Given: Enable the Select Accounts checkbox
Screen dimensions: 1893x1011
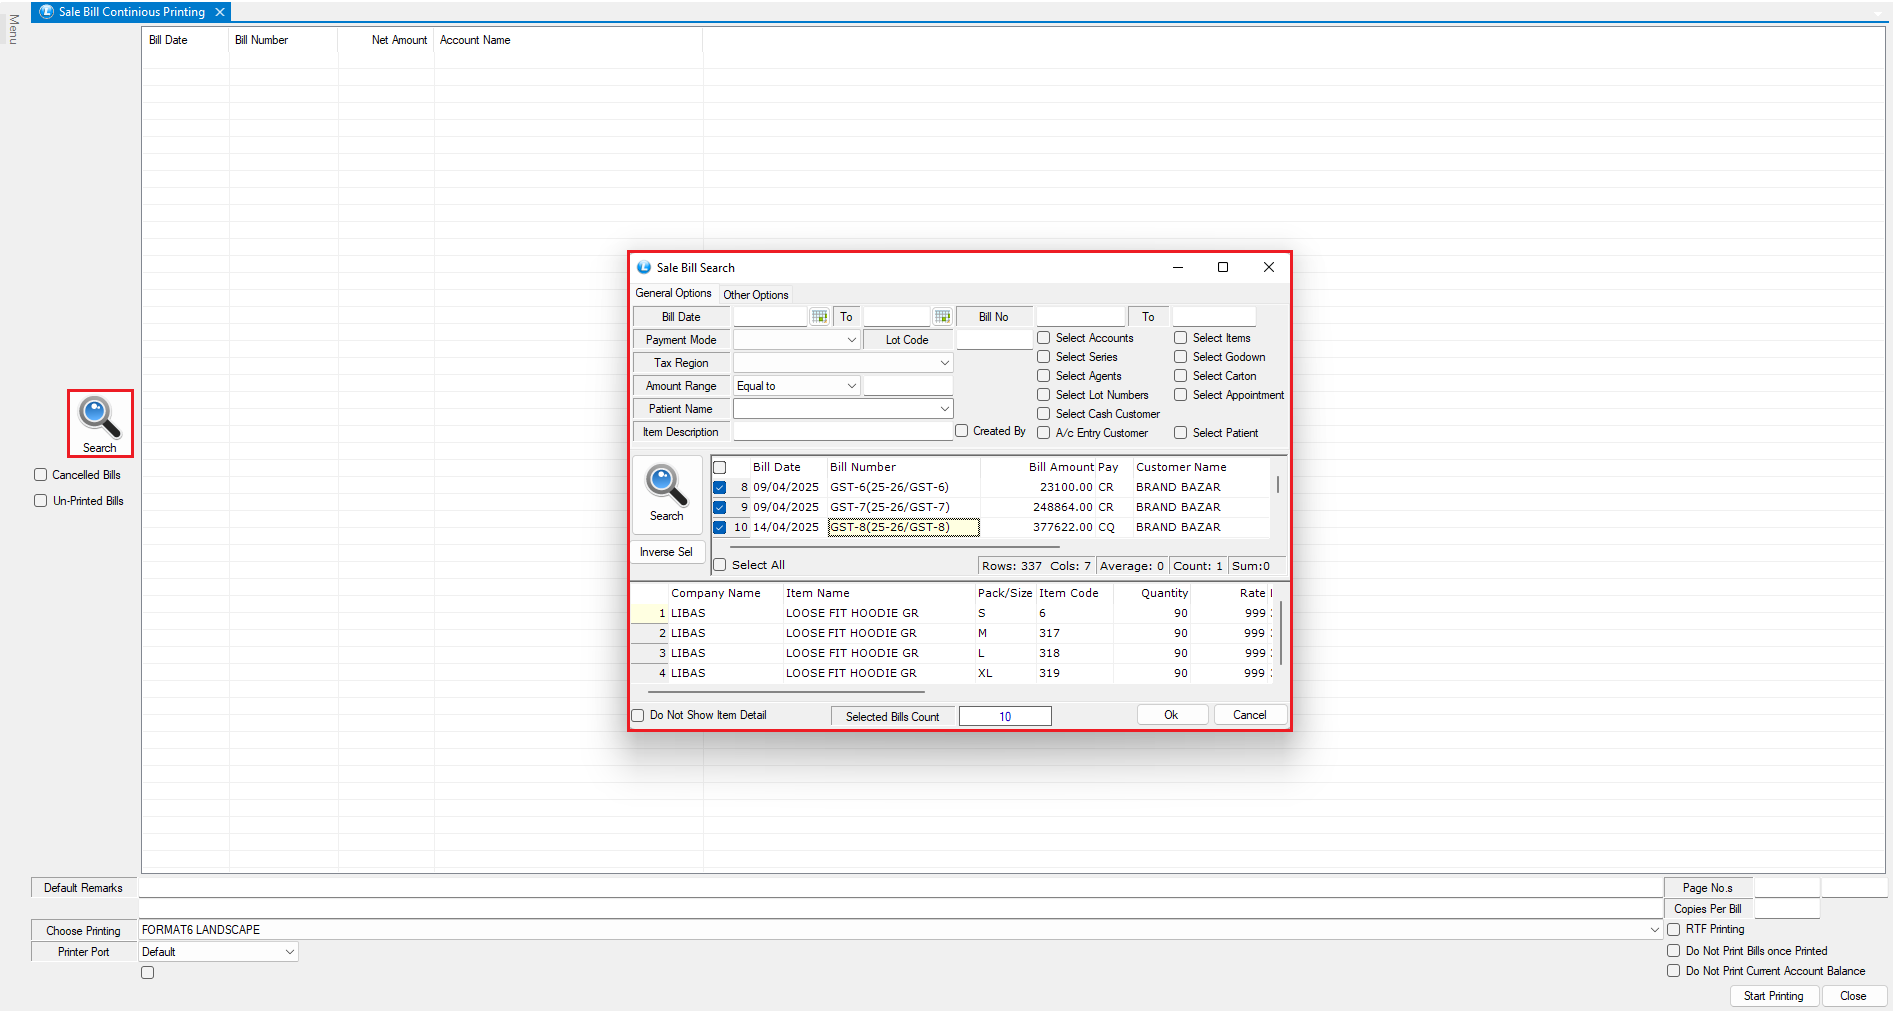Looking at the screenshot, I should click(1044, 338).
